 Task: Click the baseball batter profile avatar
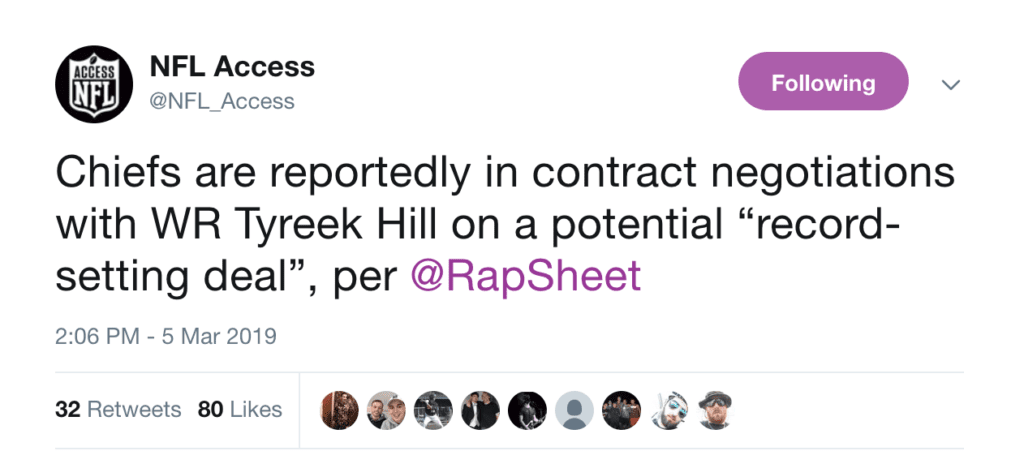(433, 410)
